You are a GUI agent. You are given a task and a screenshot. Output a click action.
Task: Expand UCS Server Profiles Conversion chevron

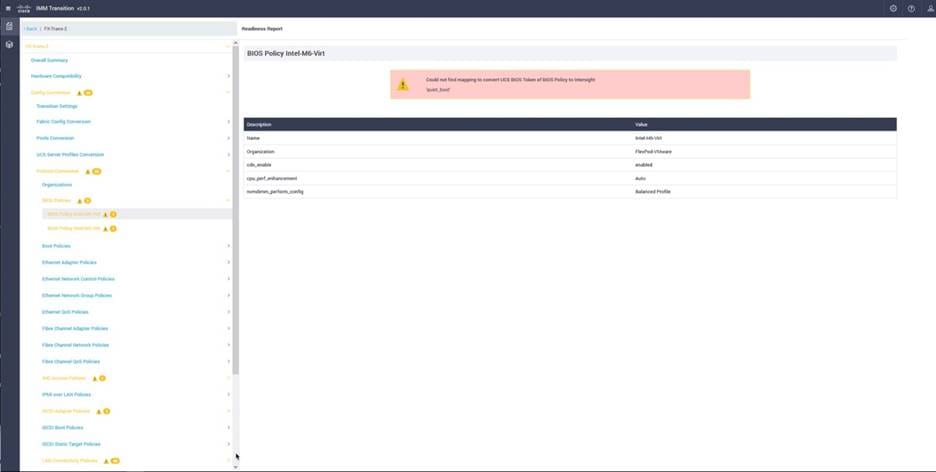tap(229, 155)
